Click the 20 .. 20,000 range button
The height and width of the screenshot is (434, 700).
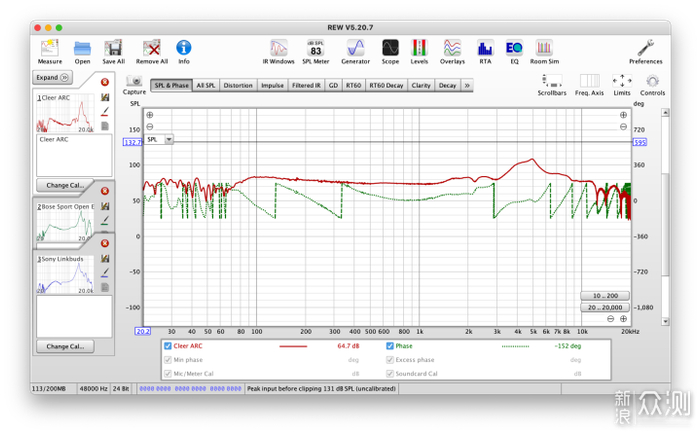pyautogui.click(x=607, y=308)
